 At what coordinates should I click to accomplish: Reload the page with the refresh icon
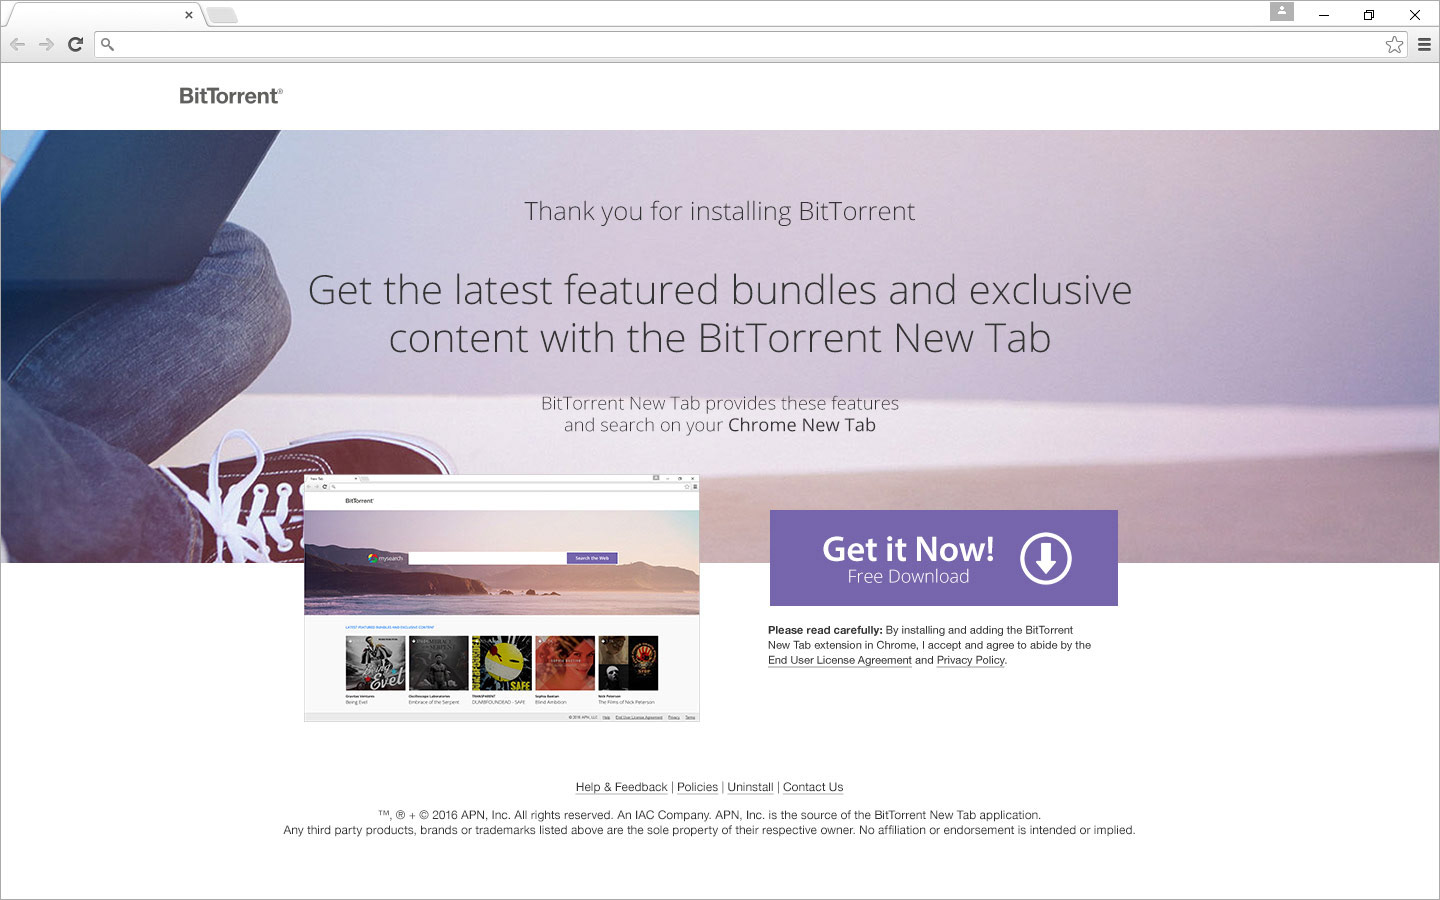coord(75,44)
